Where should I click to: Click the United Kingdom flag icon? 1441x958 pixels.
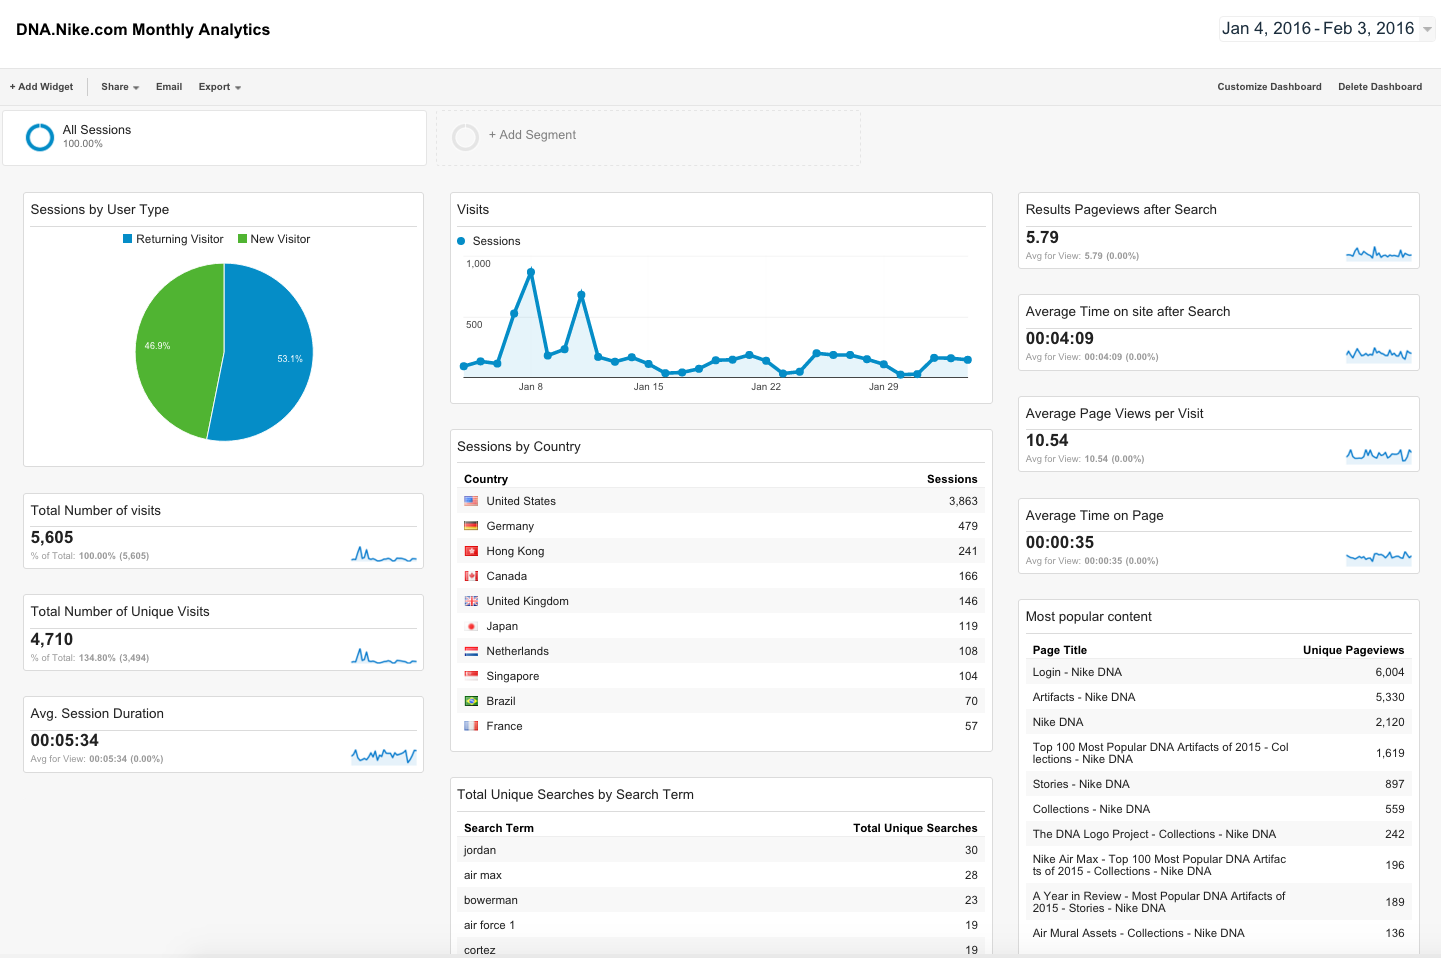(x=471, y=601)
